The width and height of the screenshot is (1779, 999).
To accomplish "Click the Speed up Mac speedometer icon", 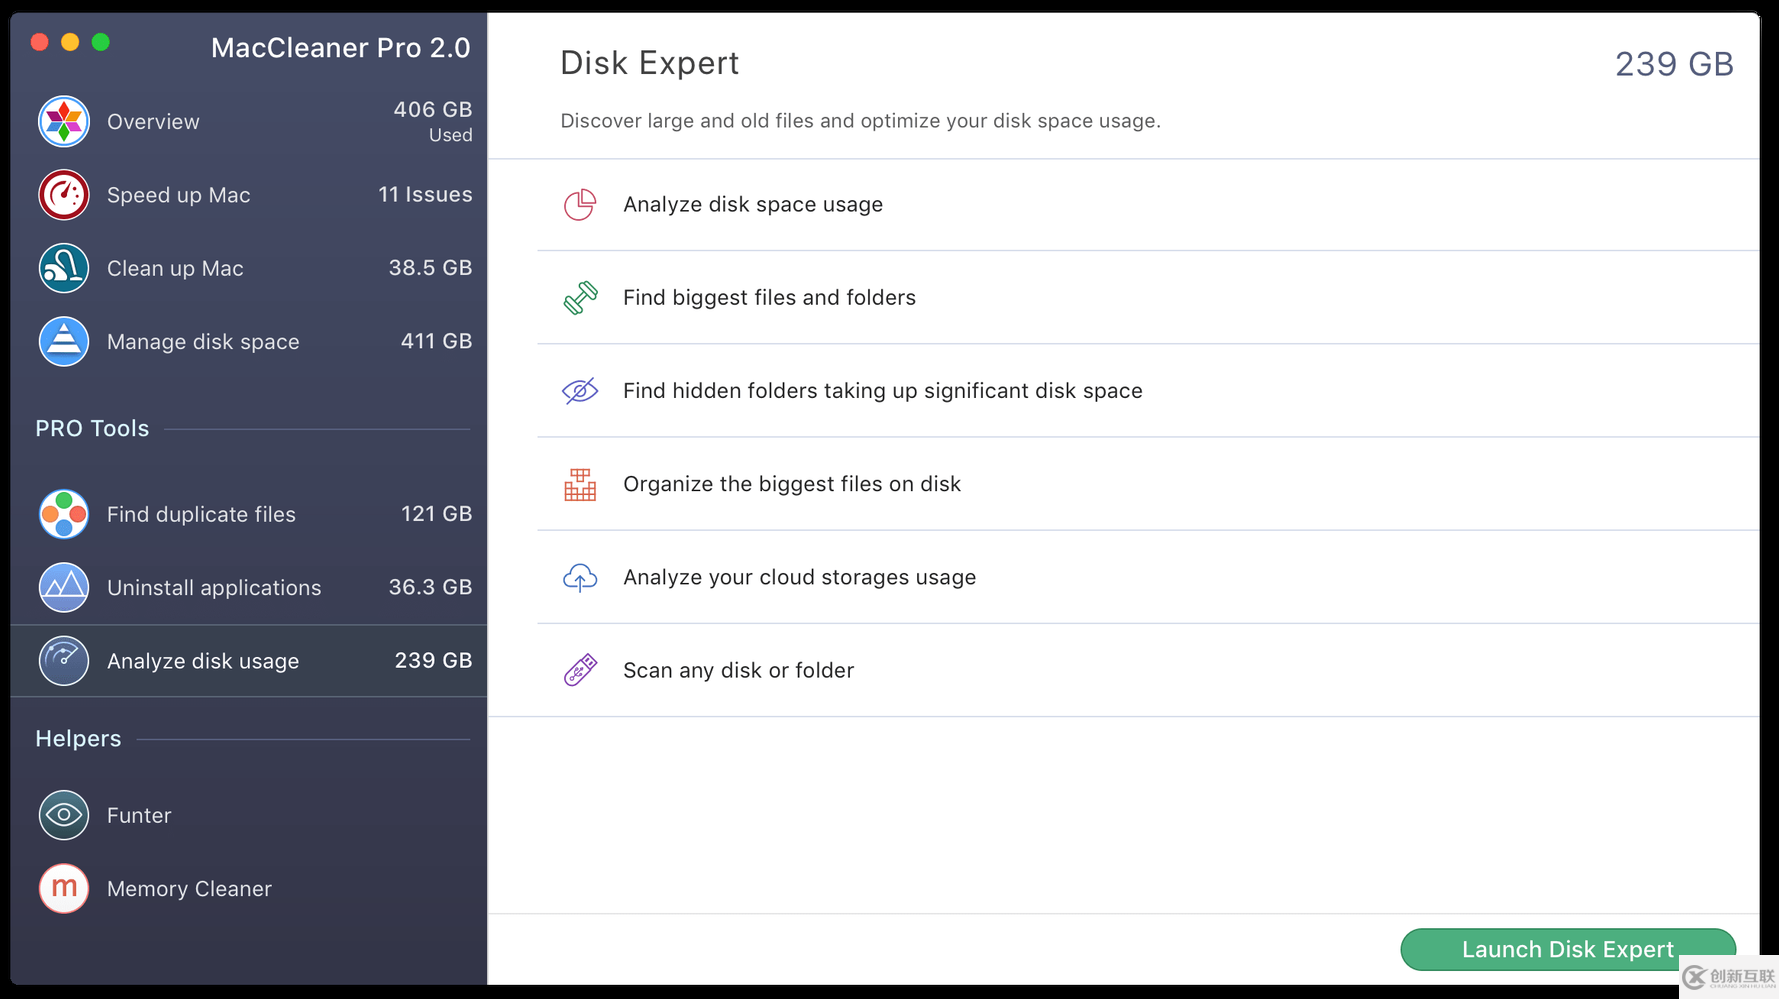I will click(x=63, y=194).
